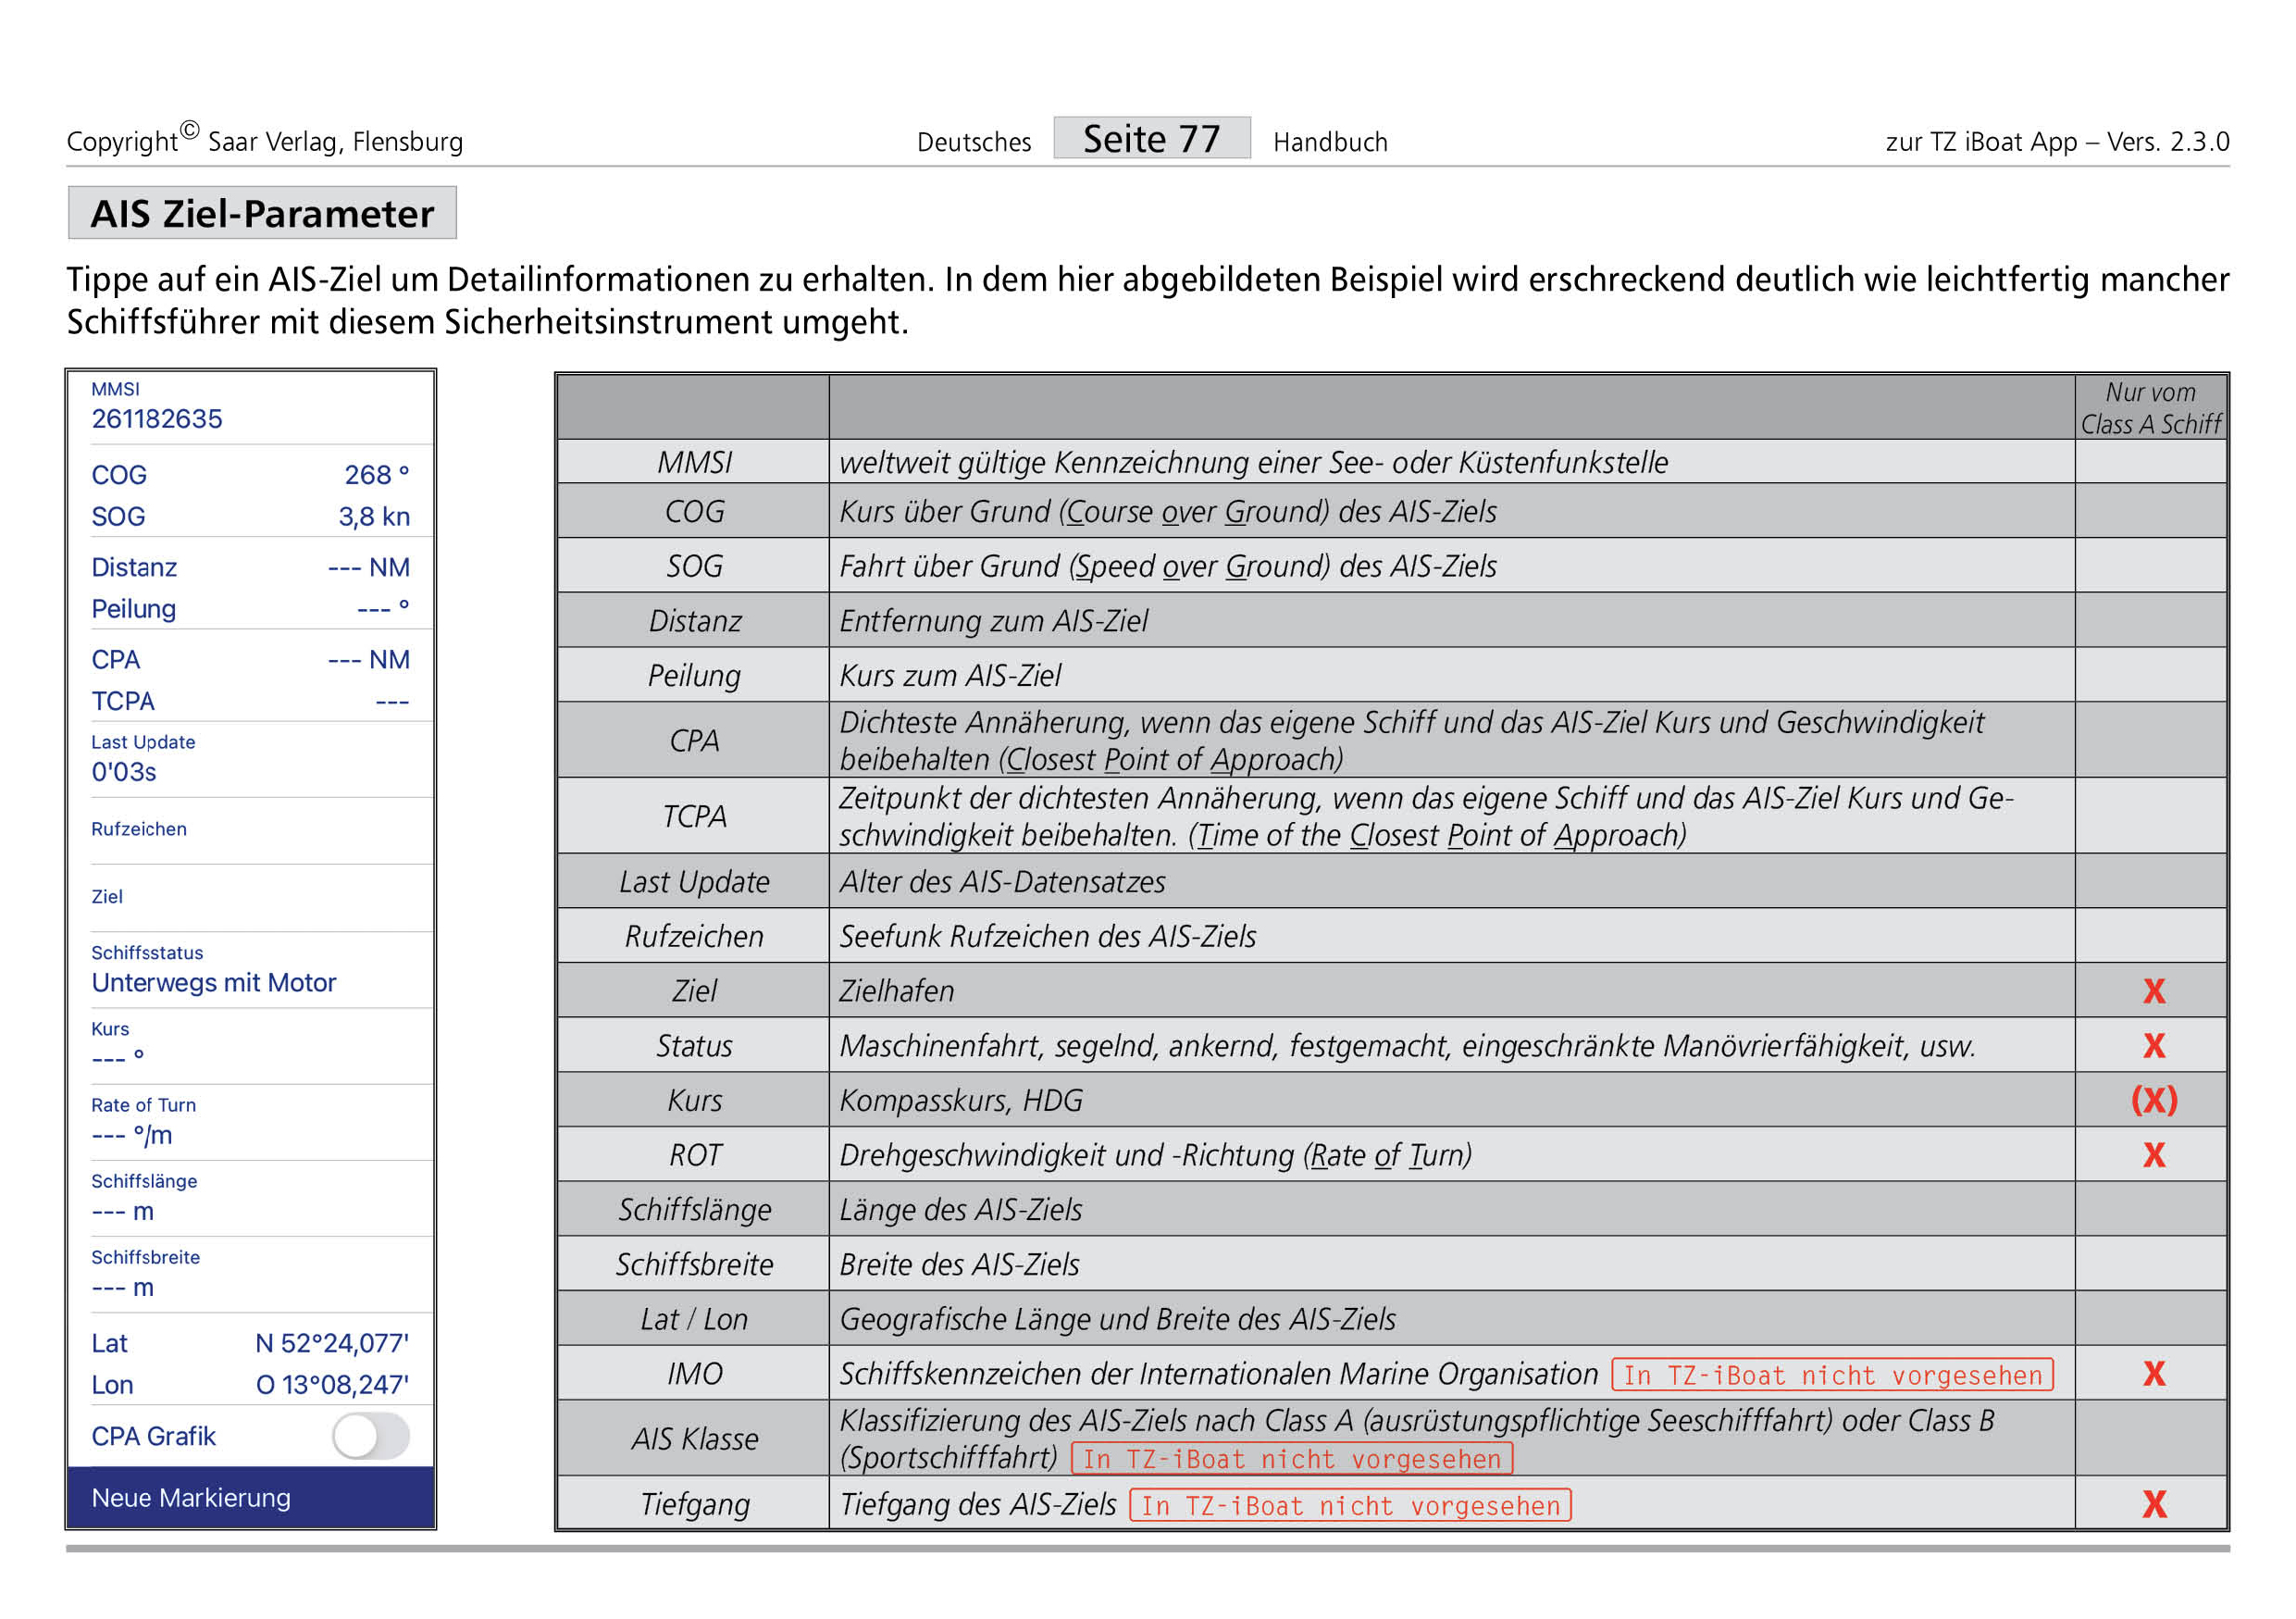This screenshot has width=2296, height=1619.
Task: Click the ROT table cell
Action: 694,1155
